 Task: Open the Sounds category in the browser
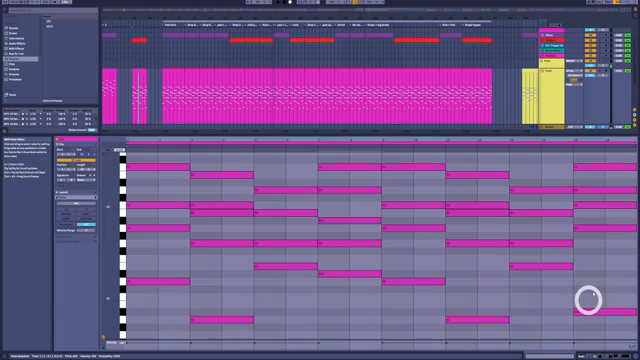pos(13,28)
